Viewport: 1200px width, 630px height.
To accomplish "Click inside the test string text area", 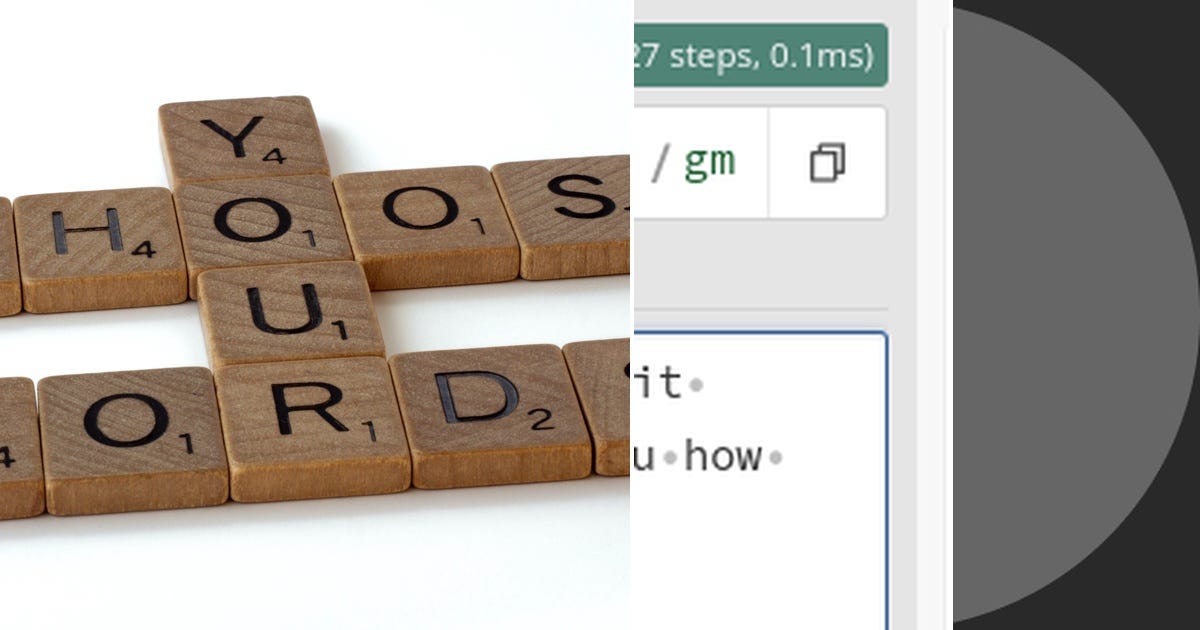I will 761,482.
